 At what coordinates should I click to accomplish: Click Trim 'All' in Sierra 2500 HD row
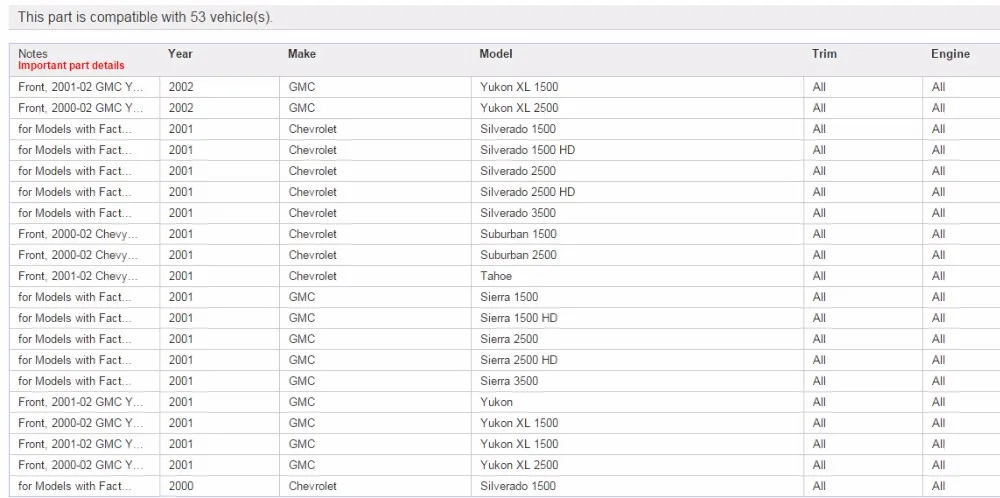tap(819, 360)
